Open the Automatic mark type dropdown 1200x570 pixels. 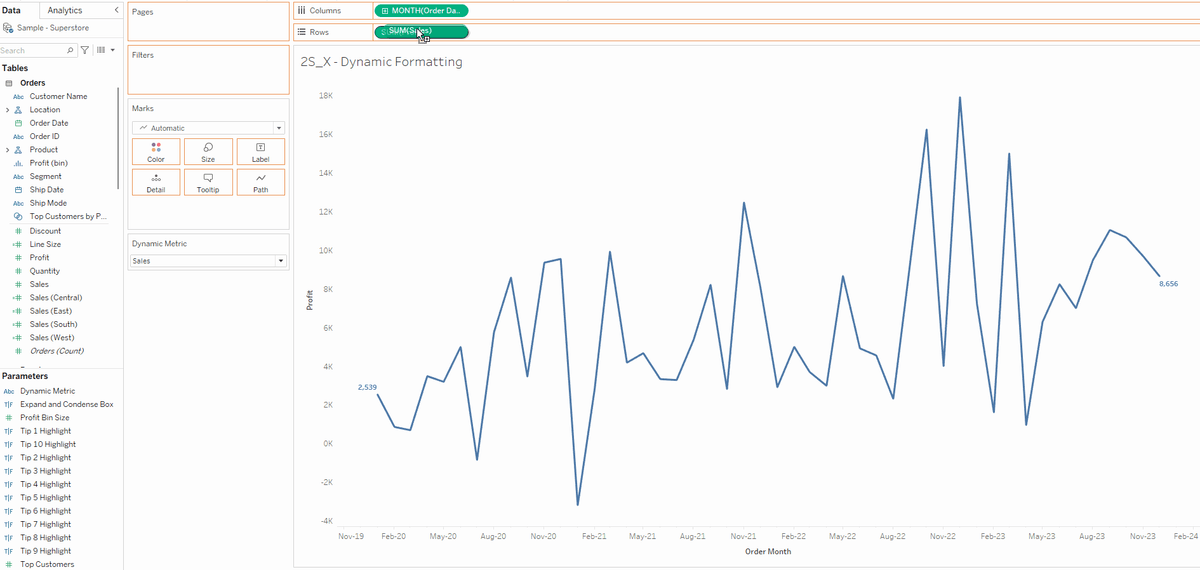(x=208, y=128)
